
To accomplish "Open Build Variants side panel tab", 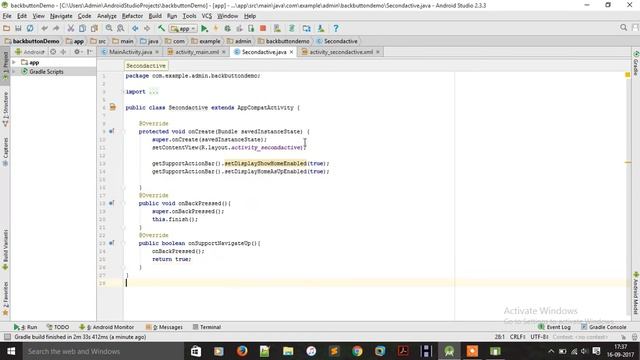I will [x=5, y=250].
